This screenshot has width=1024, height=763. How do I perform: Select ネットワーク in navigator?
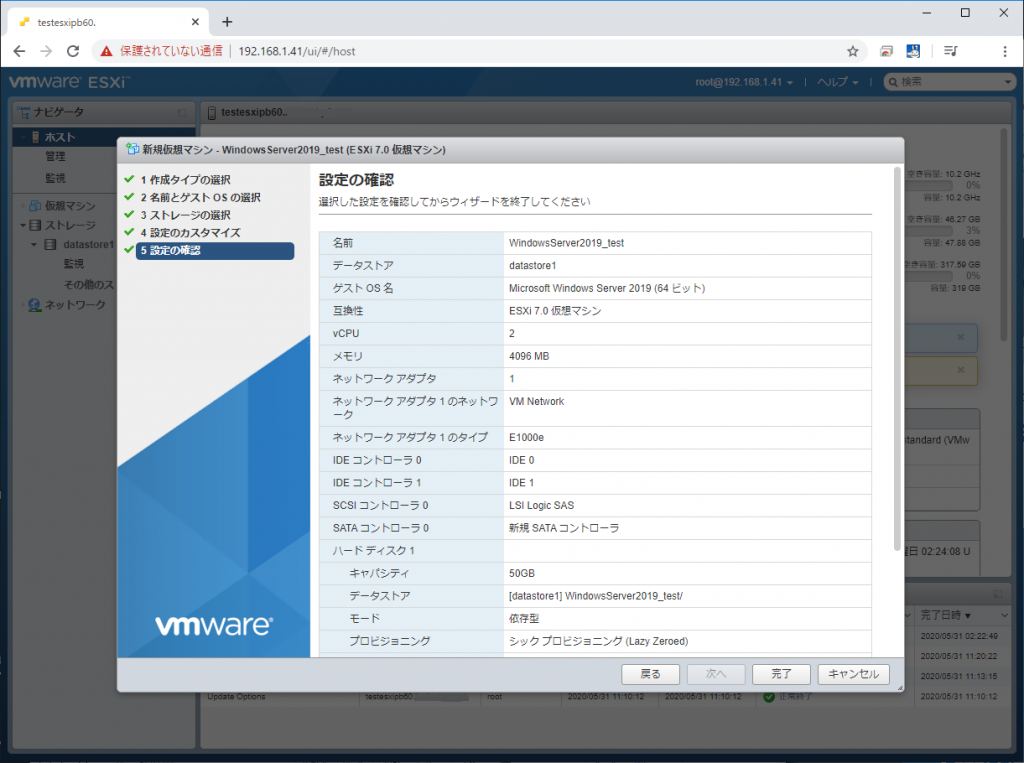[75, 304]
